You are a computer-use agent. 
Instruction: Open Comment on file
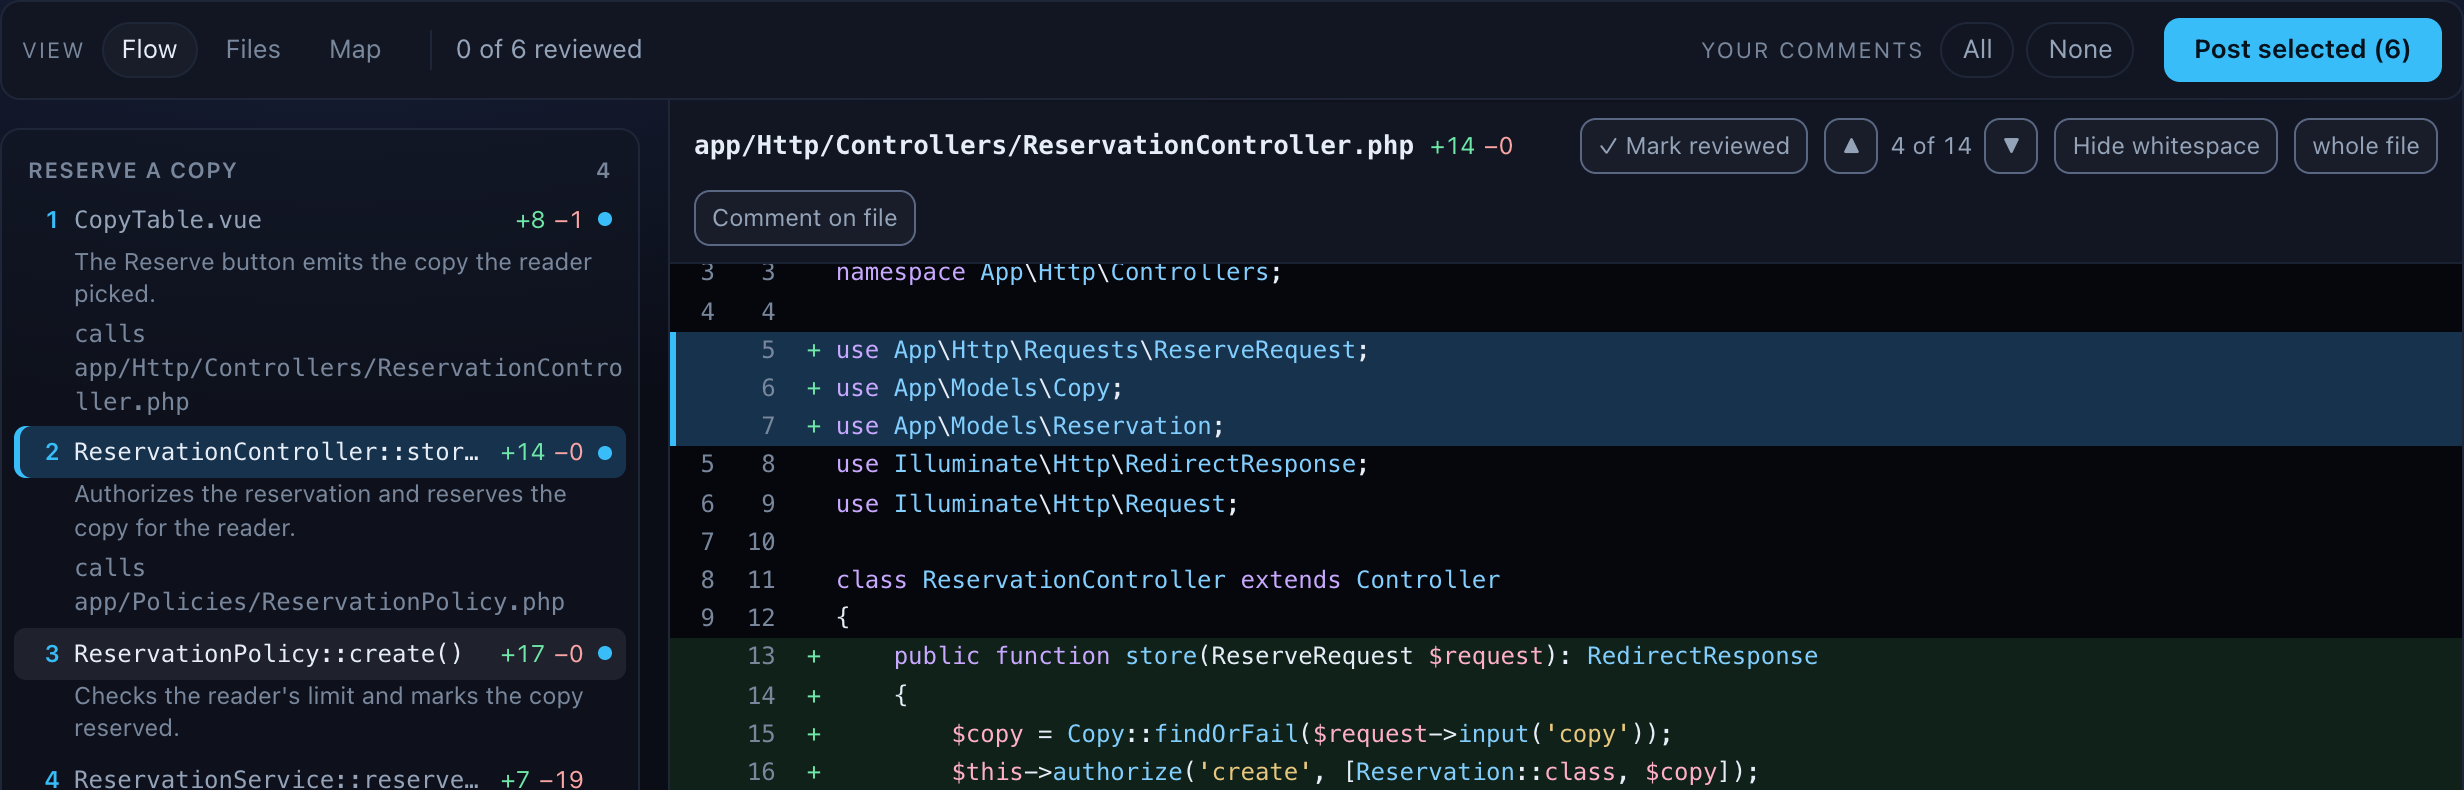tap(804, 218)
